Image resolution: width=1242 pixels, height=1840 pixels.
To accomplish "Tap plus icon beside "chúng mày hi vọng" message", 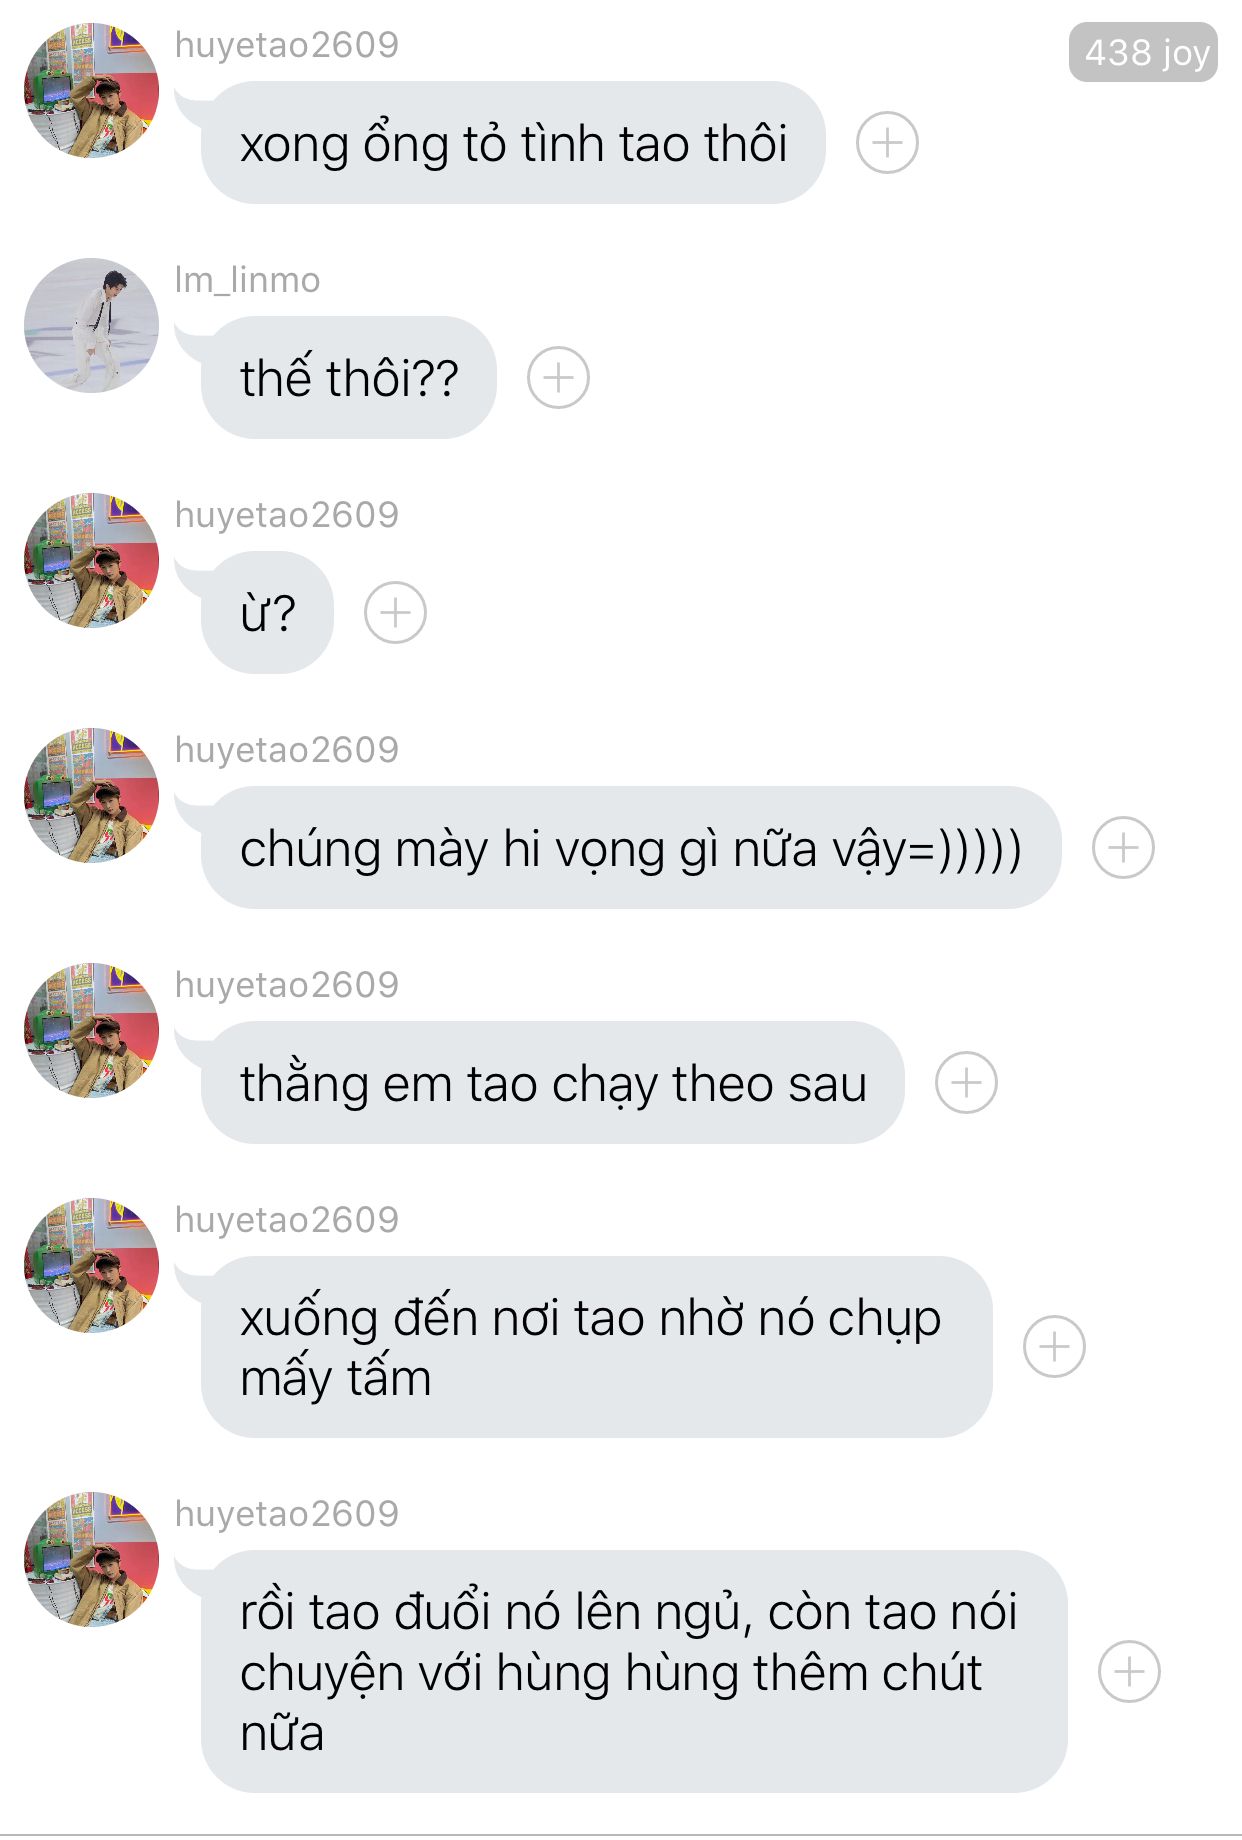I will point(1123,848).
